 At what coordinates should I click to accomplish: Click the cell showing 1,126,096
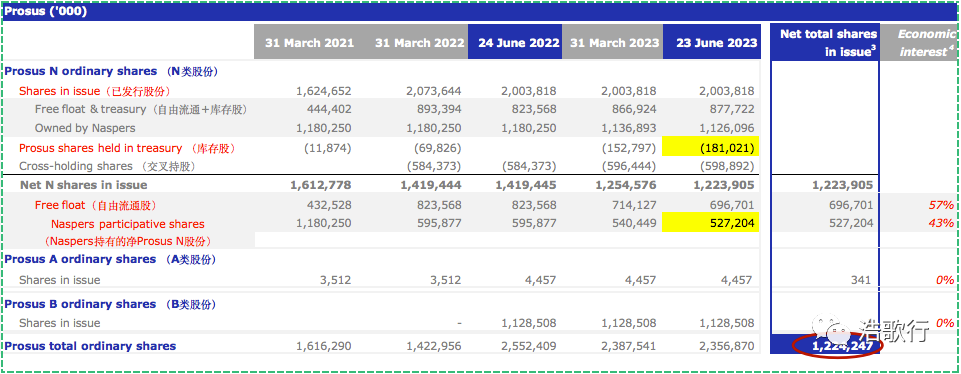(x=726, y=128)
